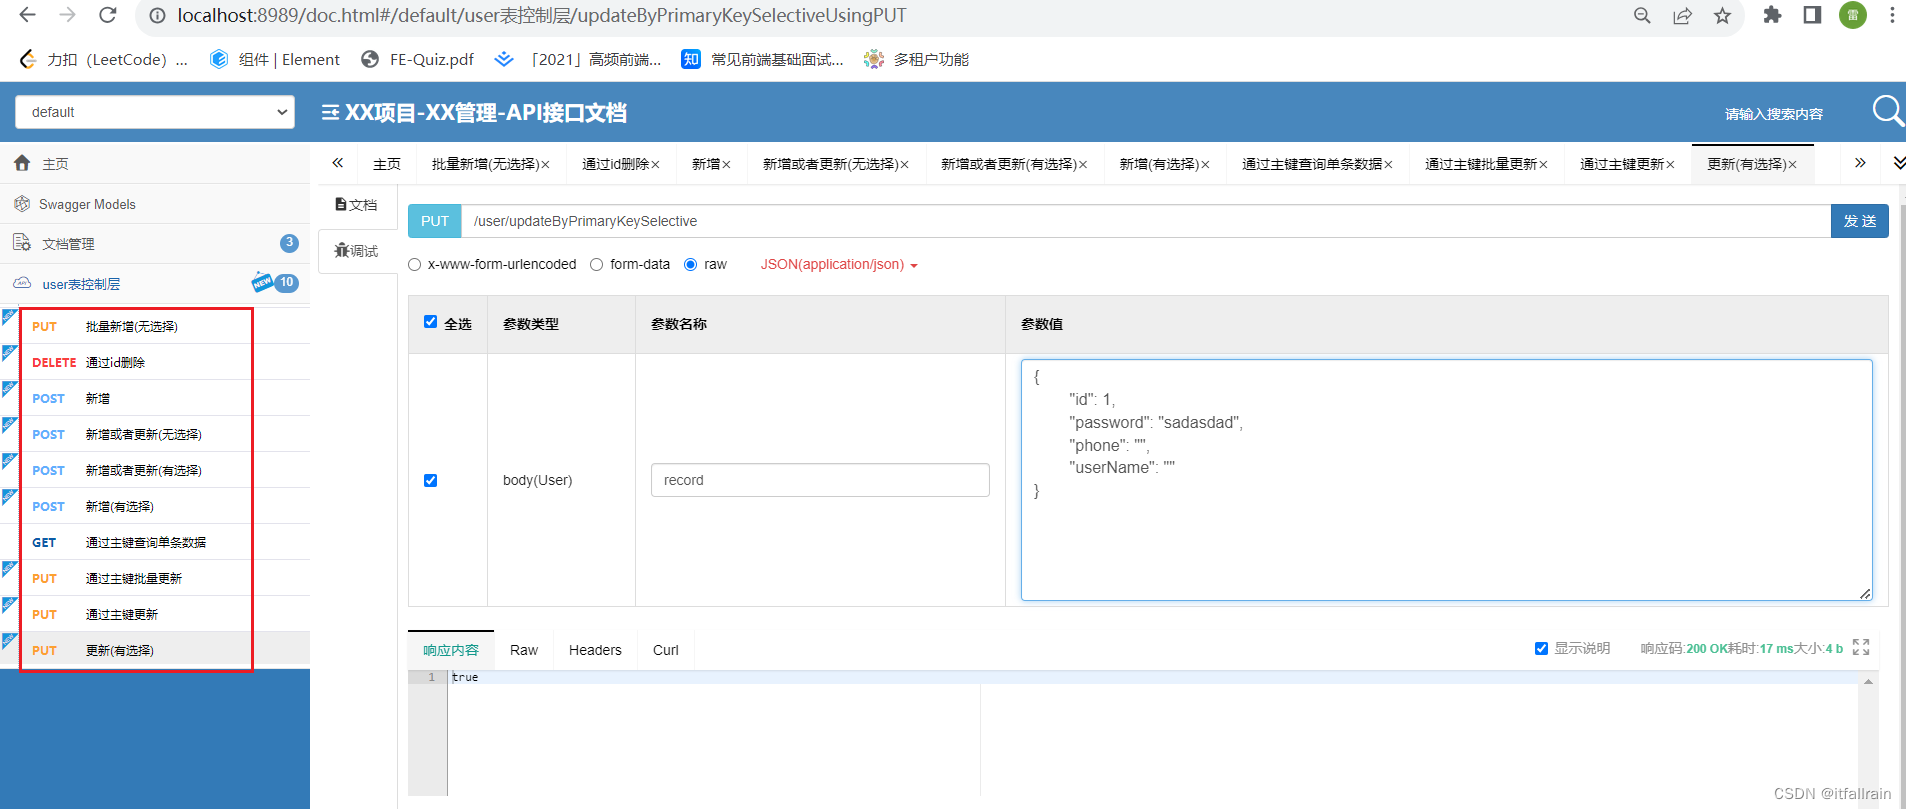Bookmark this page with star icon

[1722, 16]
